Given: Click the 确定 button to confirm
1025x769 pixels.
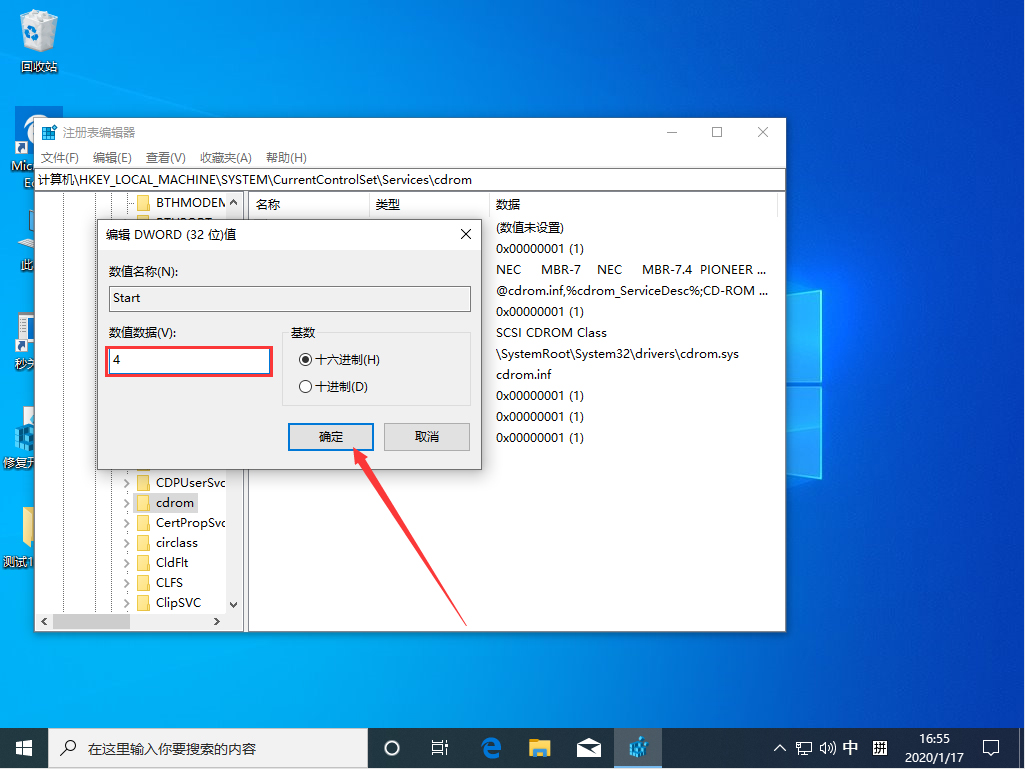Looking at the screenshot, I should coord(330,437).
